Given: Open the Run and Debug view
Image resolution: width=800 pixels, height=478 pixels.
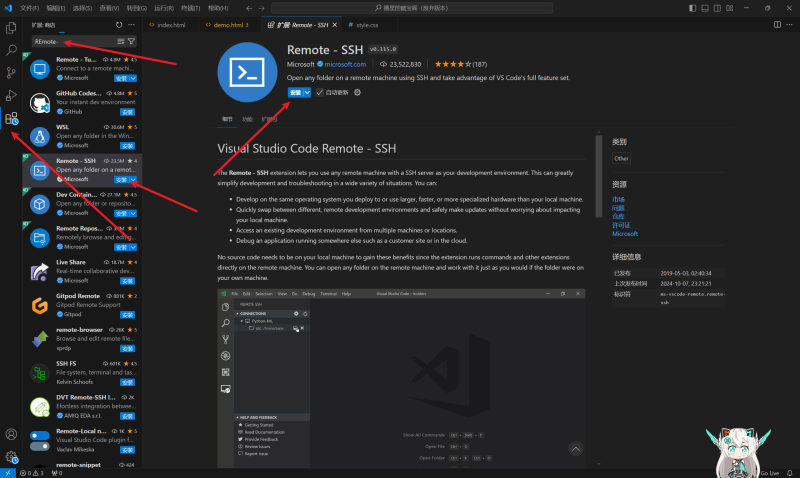Looking at the screenshot, I should [12, 96].
